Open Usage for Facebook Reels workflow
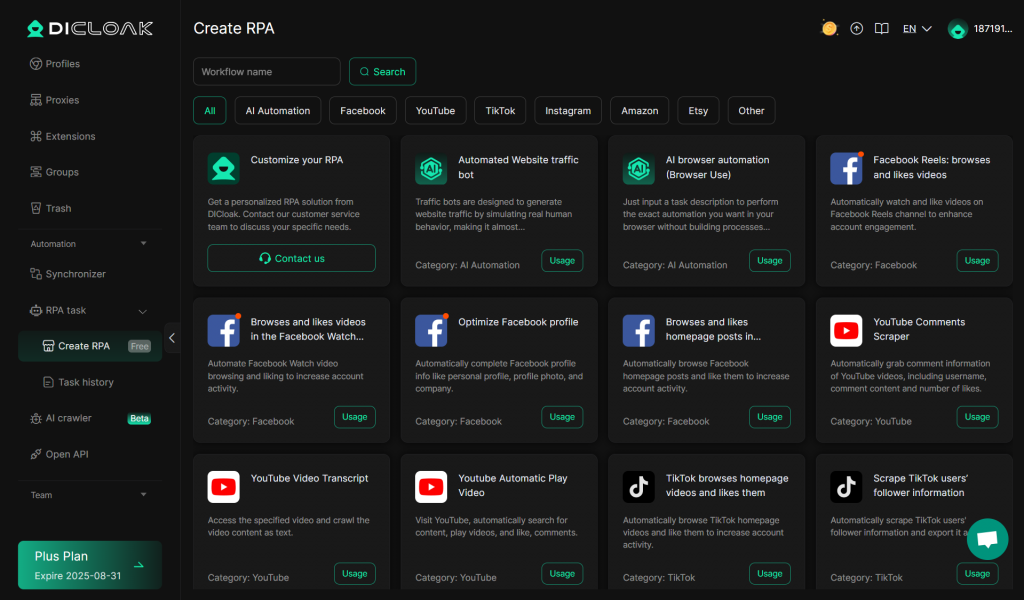Viewport: 1024px width, 600px height. pos(978,261)
